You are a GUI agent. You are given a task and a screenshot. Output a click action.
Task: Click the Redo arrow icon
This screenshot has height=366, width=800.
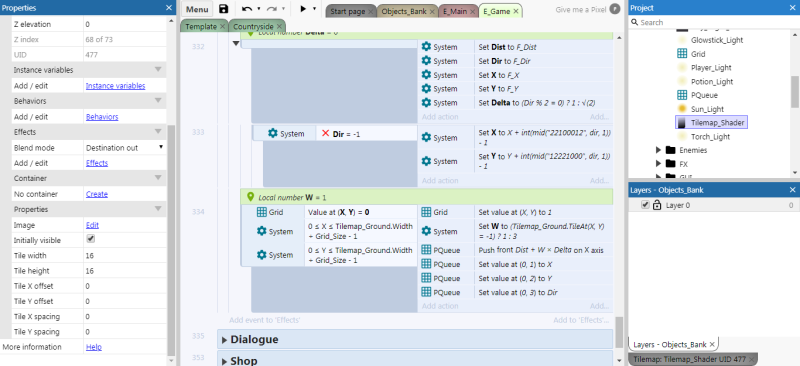[272, 9]
